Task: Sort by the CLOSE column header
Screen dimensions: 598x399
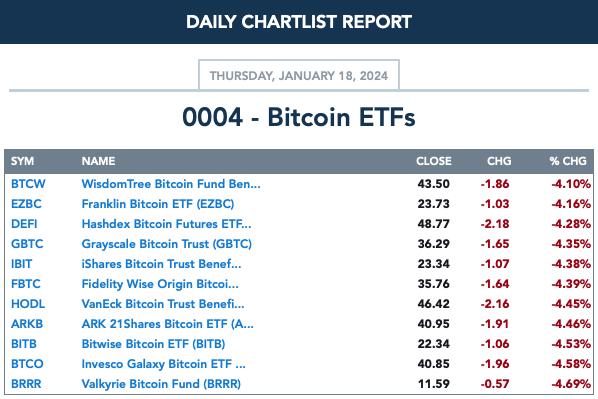Action: click(x=434, y=161)
